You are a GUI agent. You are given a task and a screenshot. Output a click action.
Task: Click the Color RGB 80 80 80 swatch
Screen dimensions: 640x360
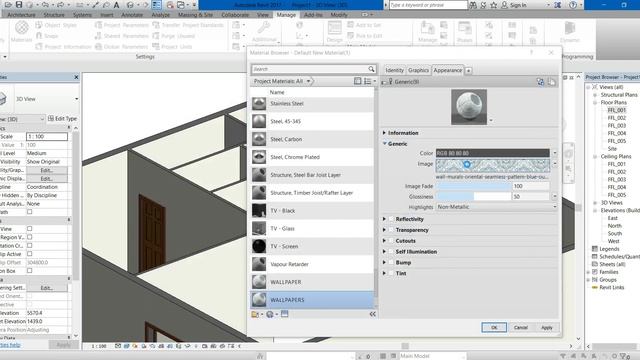coord(493,153)
